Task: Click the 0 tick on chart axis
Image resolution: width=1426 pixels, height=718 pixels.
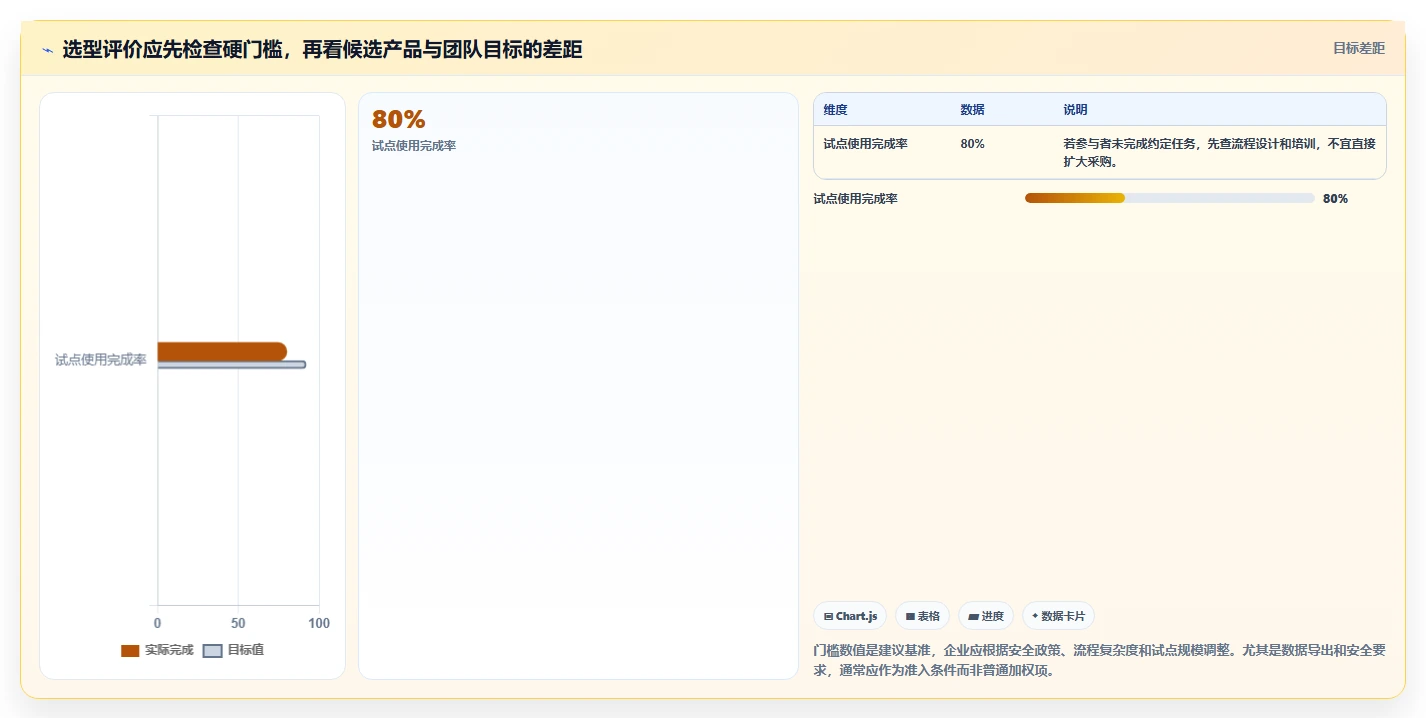Action: pyautogui.click(x=157, y=623)
